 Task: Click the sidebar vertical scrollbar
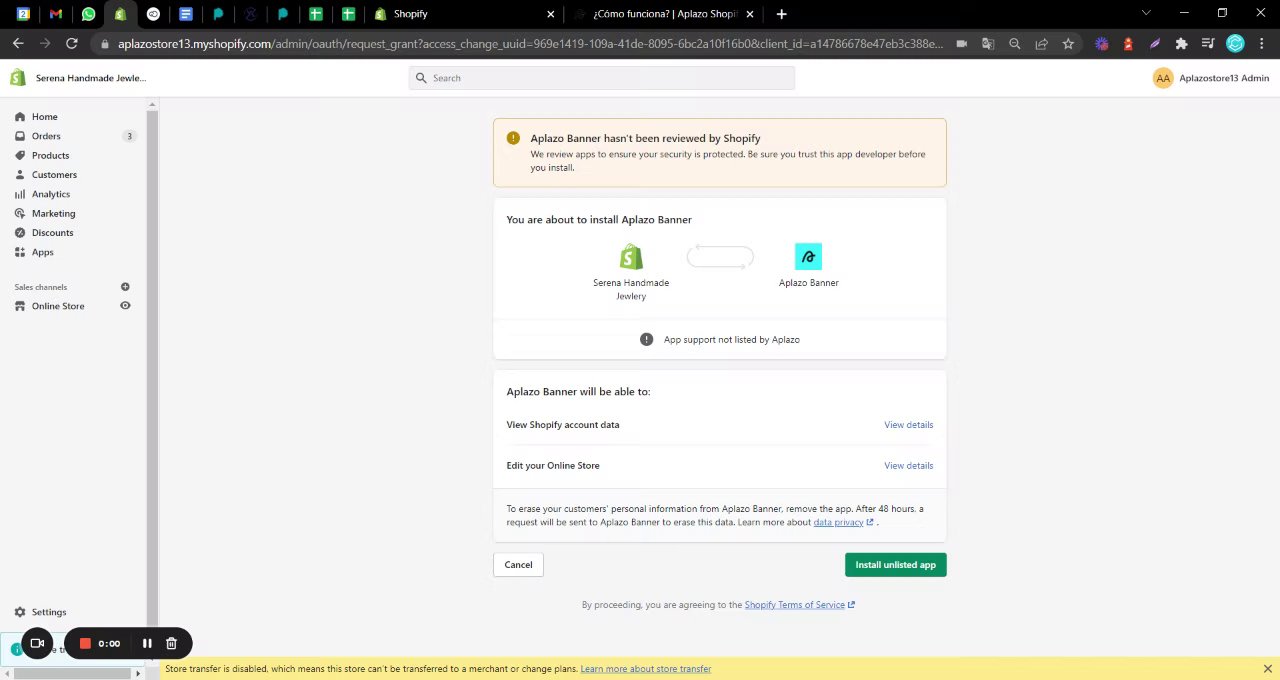[x=152, y=366]
